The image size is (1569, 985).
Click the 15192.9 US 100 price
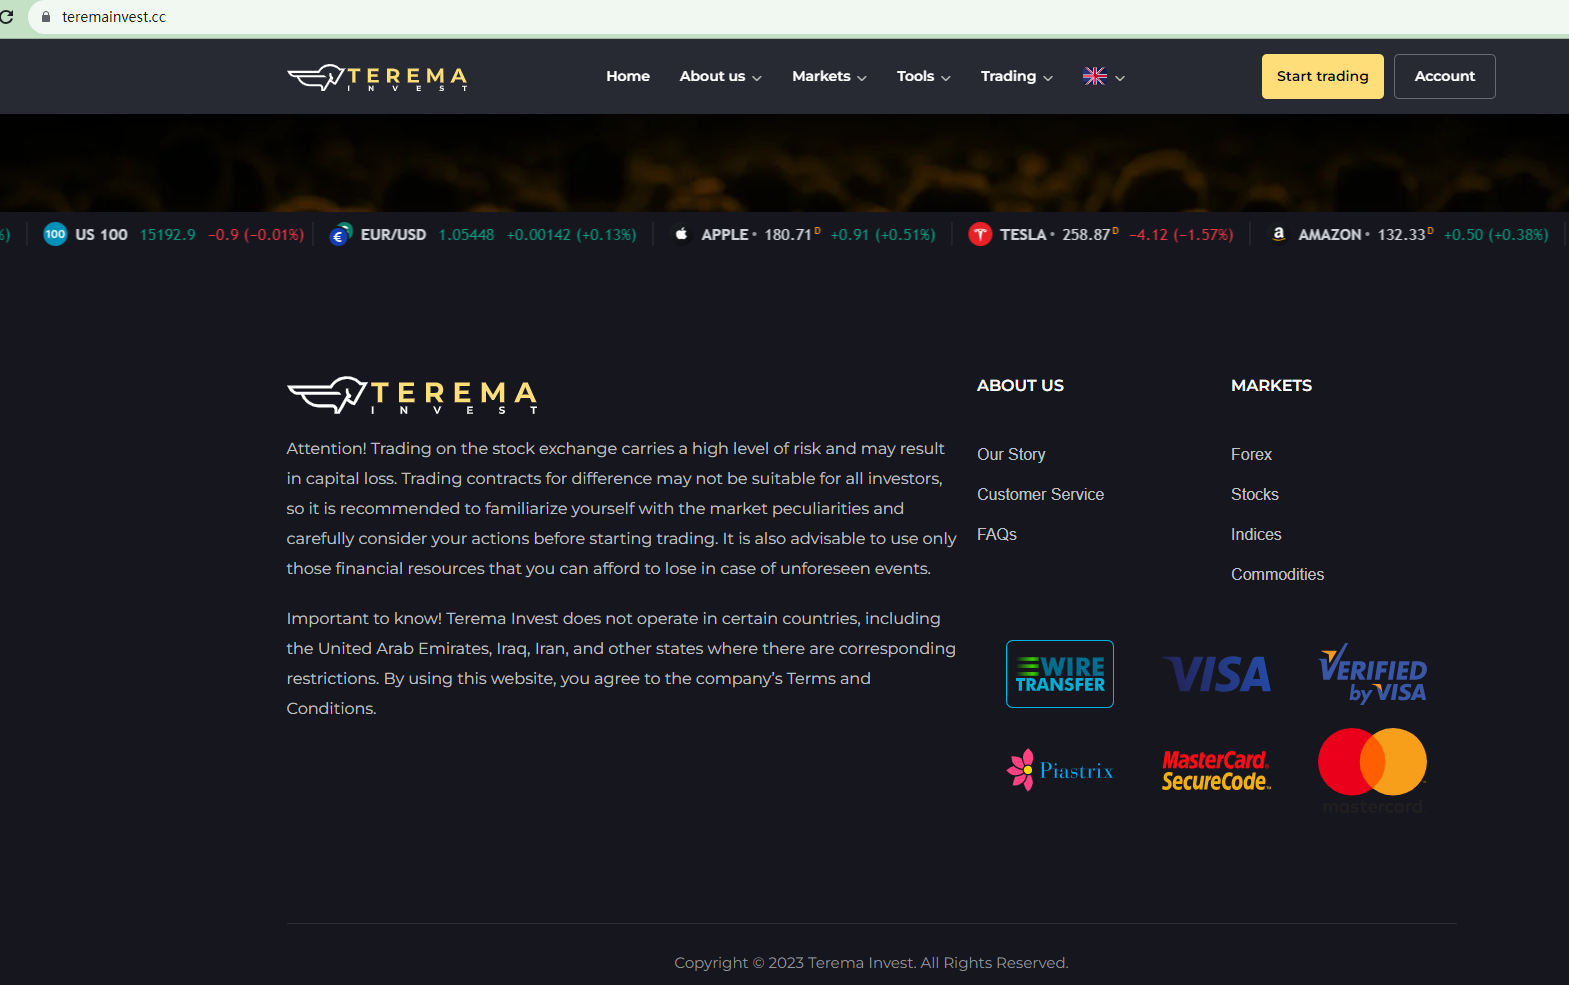tap(168, 234)
